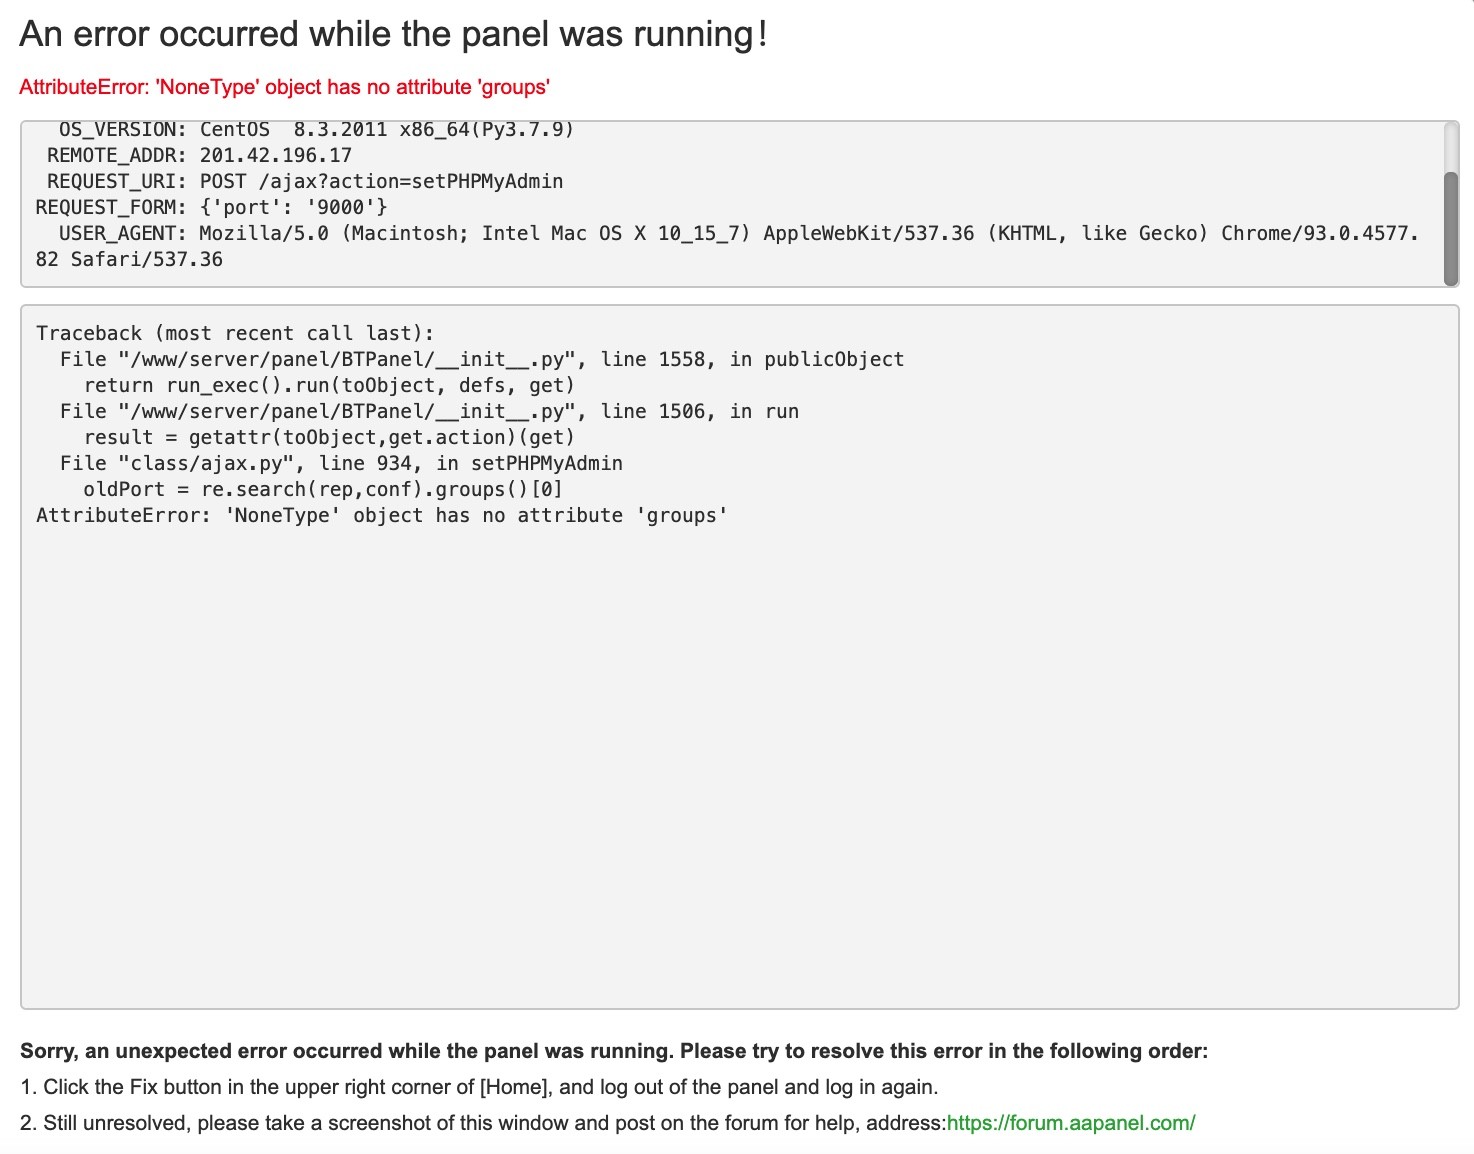The width and height of the screenshot is (1474, 1154).
Task: Click the final AttributeError line in the traceback
Action: (382, 515)
